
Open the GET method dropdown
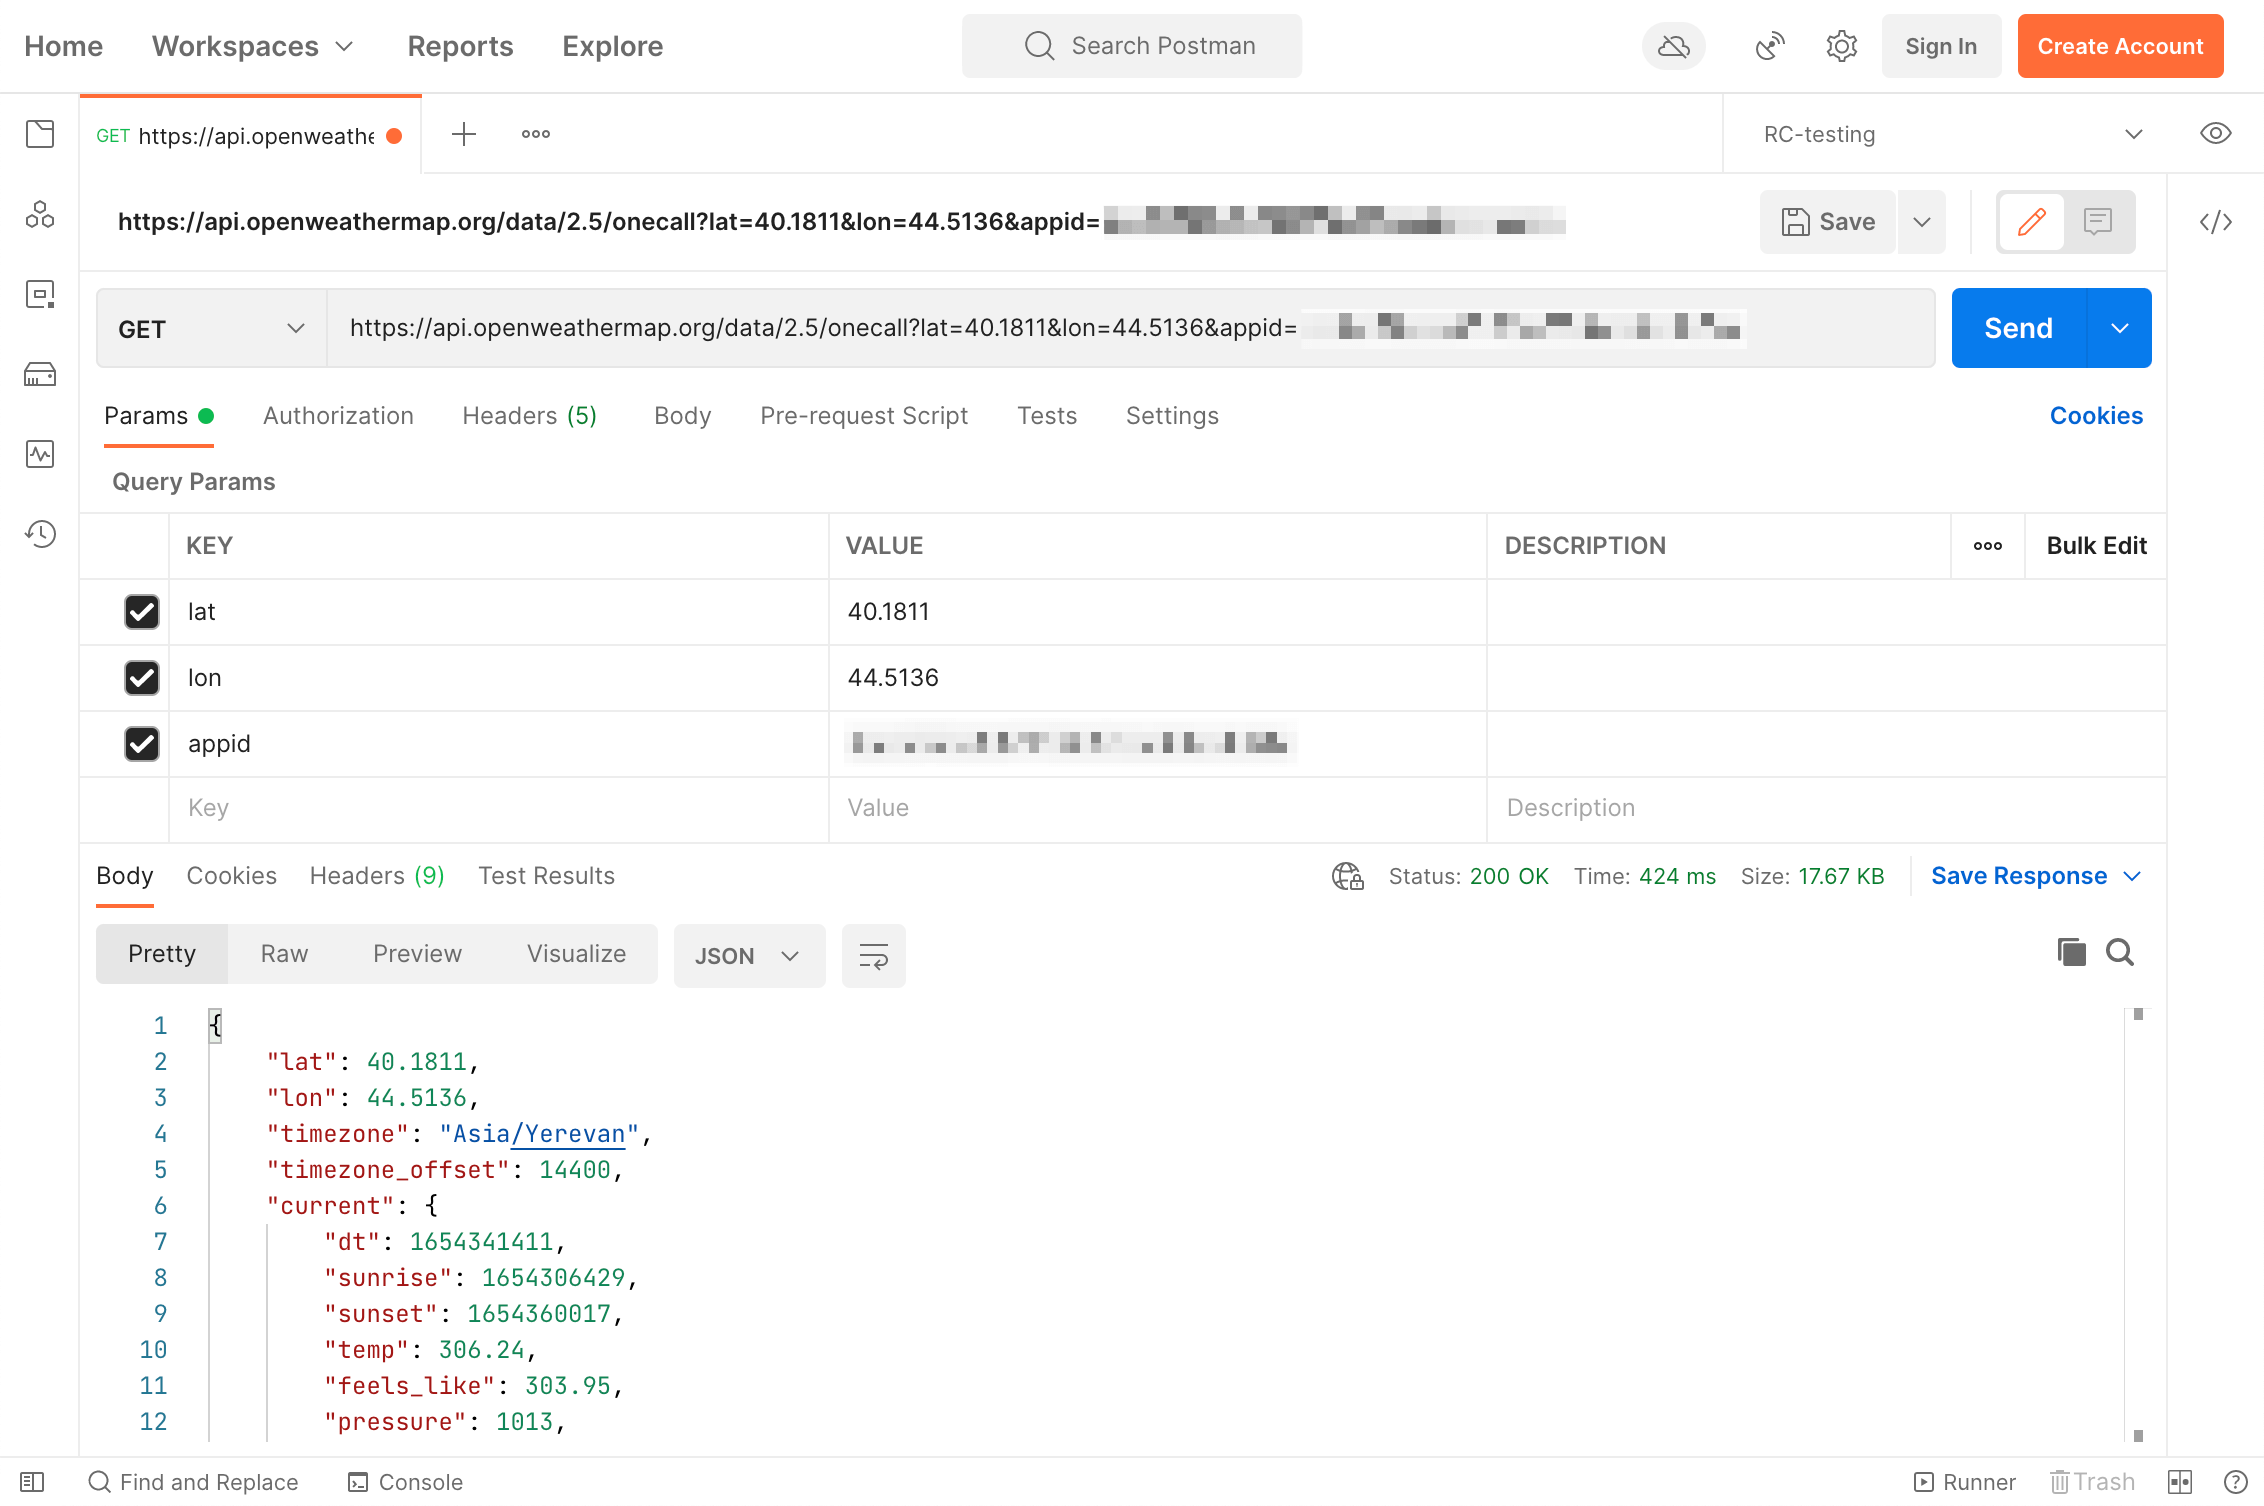[211, 328]
